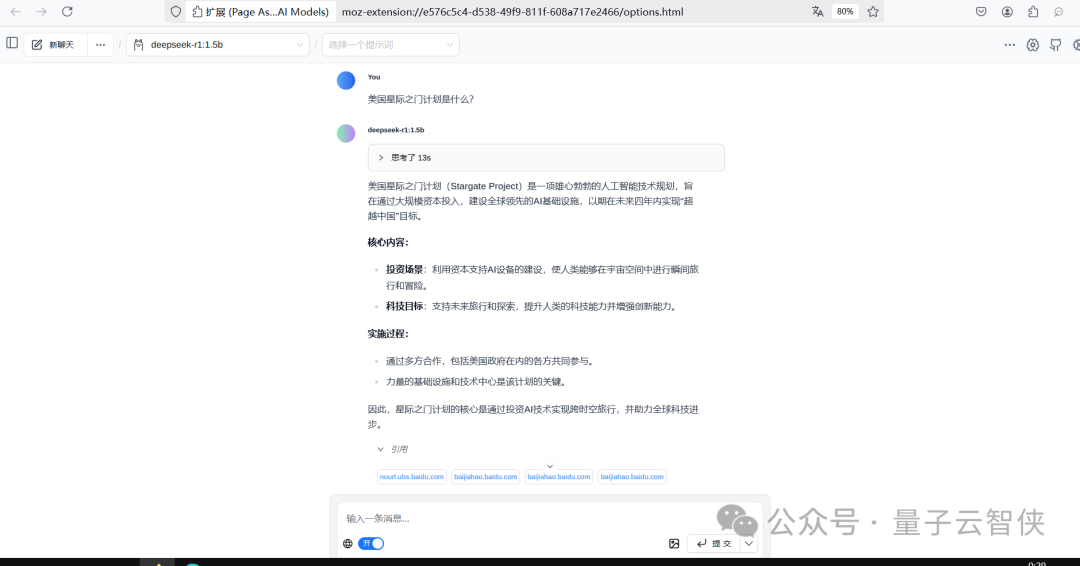Submit the message with 提交 button
Image resolution: width=1080 pixels, height=566 pixels.
click(x=714, y=544)
